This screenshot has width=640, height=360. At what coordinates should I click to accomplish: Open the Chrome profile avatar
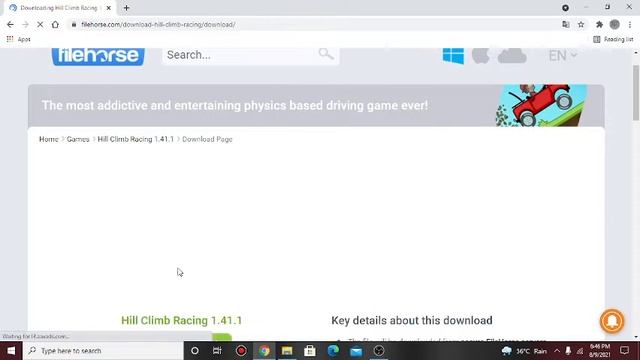point(615,24)
